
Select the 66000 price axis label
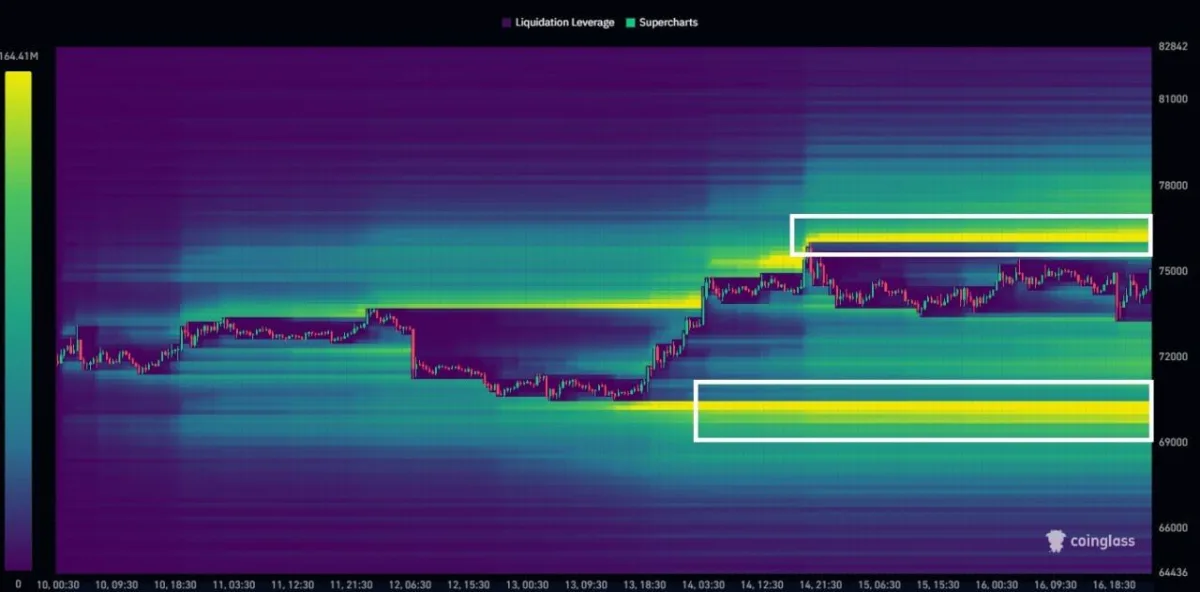pos(1174,527)
